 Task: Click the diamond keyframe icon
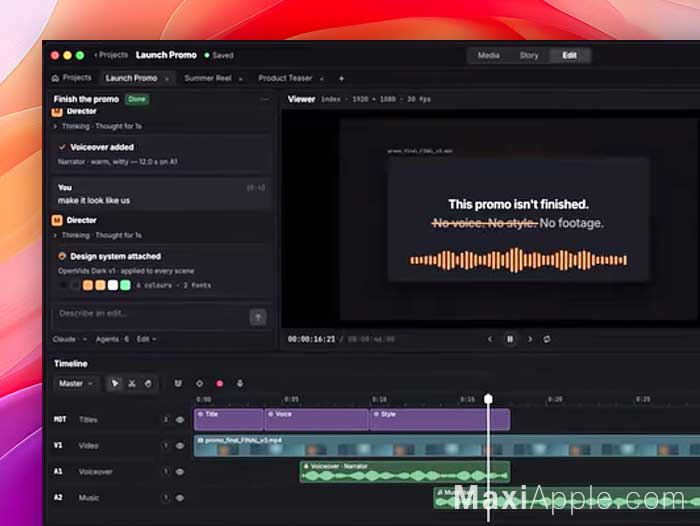[200, 384]
